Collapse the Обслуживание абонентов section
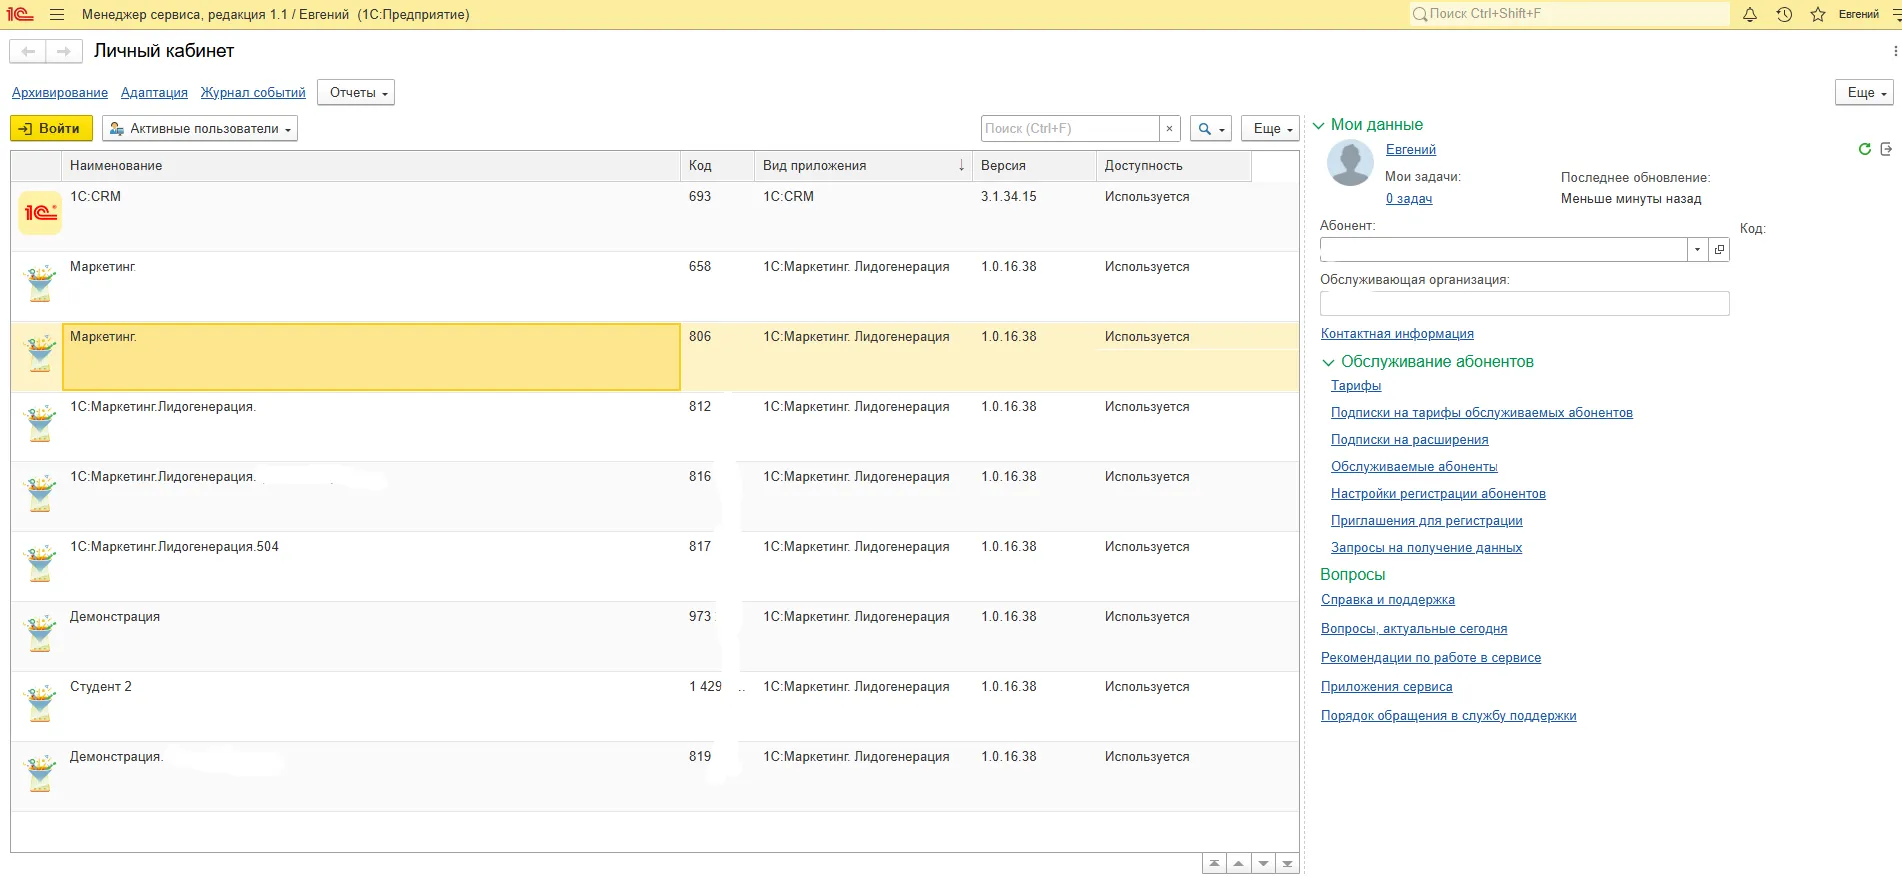The image size is (1902, 888). coord(1328,362)
